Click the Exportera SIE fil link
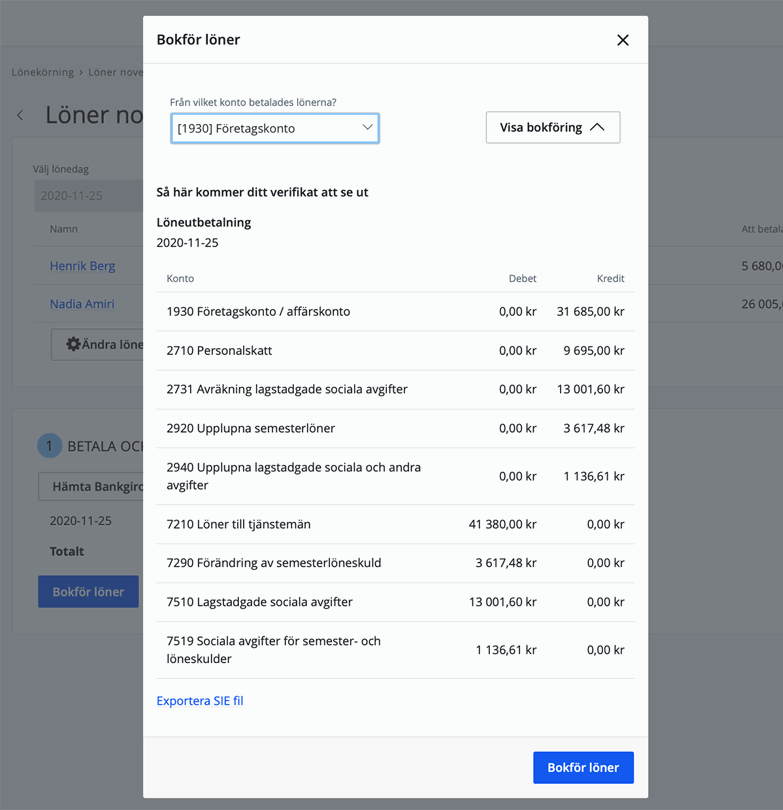Screen dimensions: 783x810 click(200, 701)
